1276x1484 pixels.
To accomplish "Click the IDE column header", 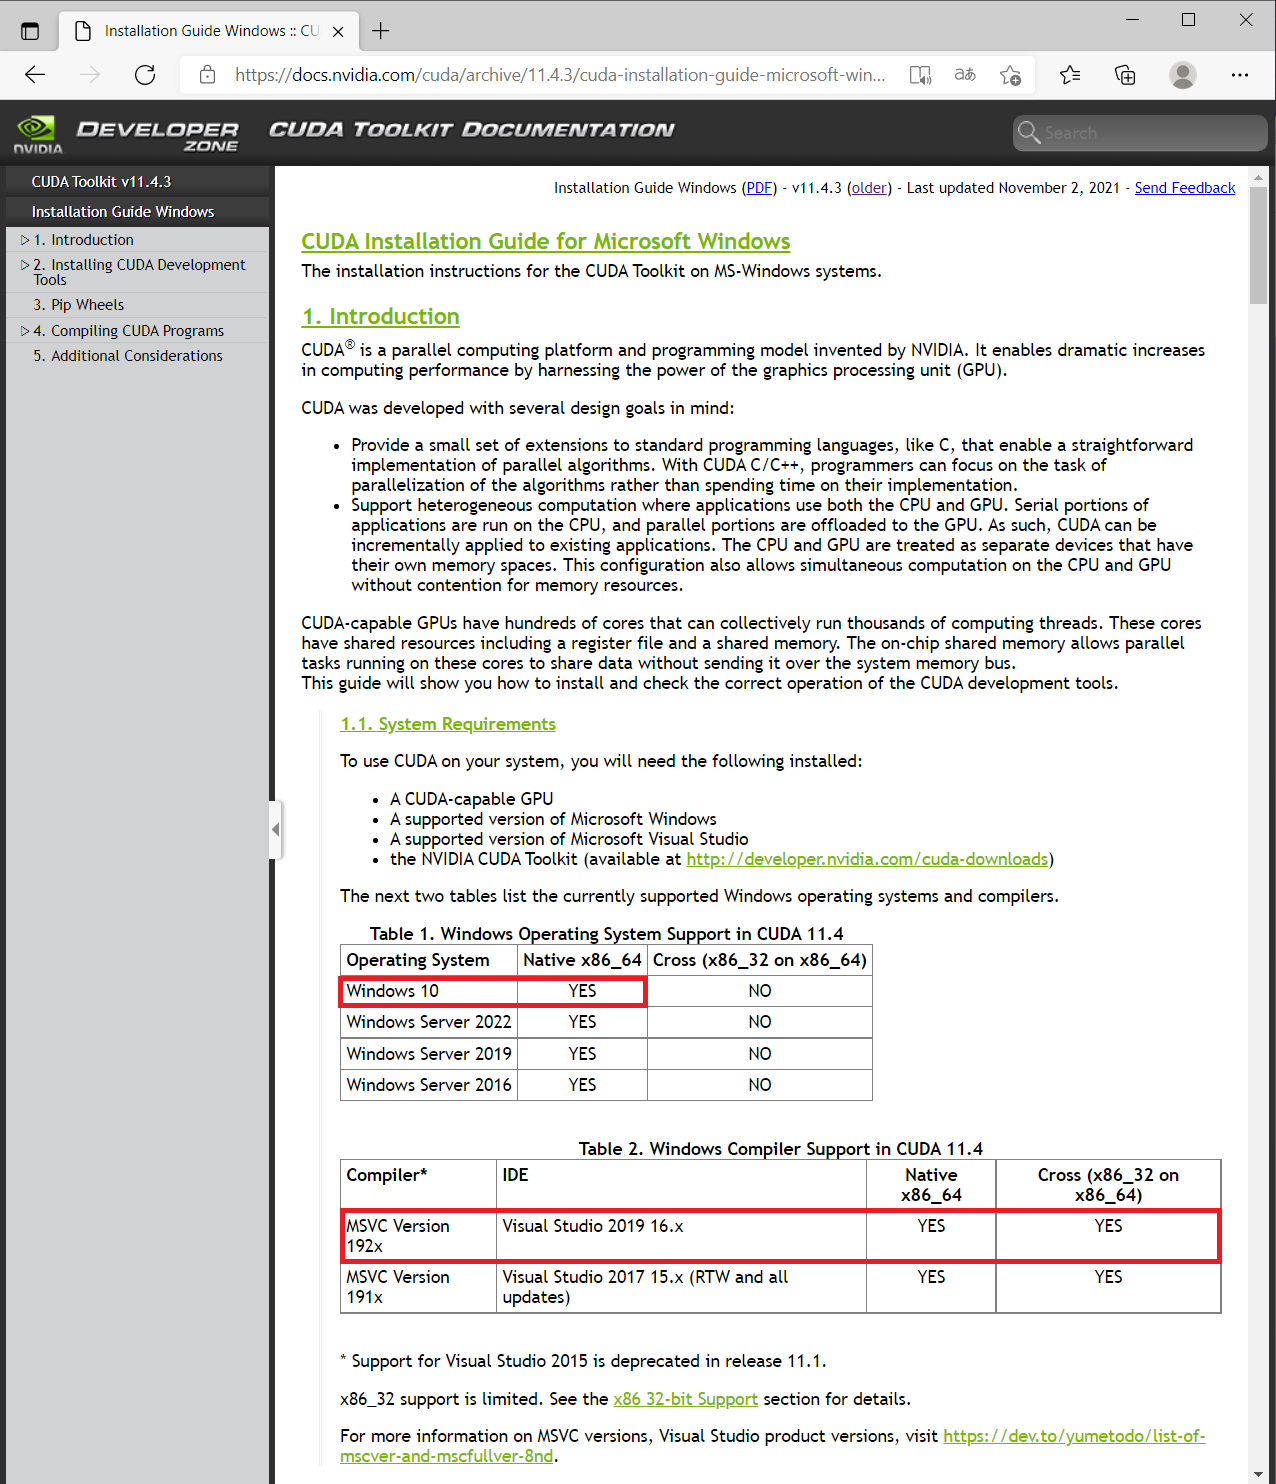I will tap(681, 1185).
